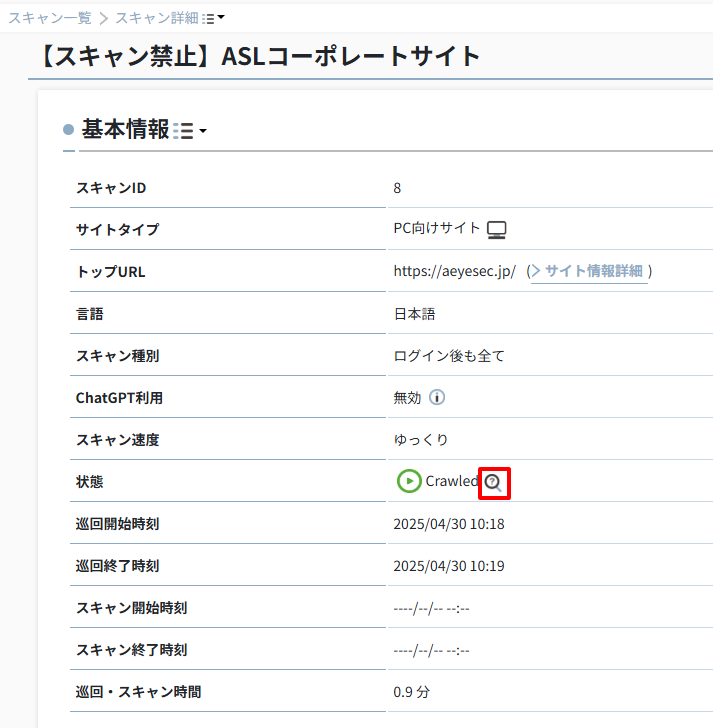Image resolution: width=713 pixels, height=728 pixels.
Task: Click the PC monitor icon beside PC向けサイト
Action: 497,230
